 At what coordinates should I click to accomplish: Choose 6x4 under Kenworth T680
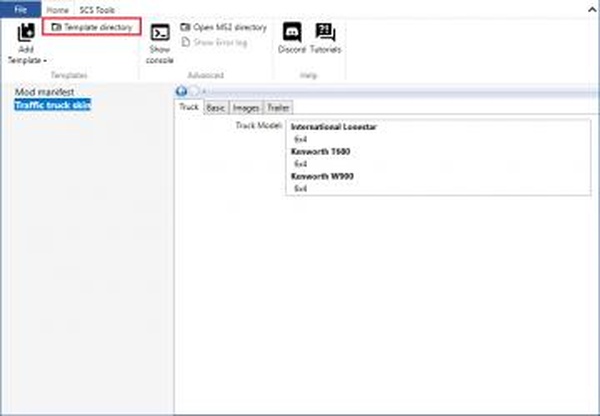[x=299, y=163]
